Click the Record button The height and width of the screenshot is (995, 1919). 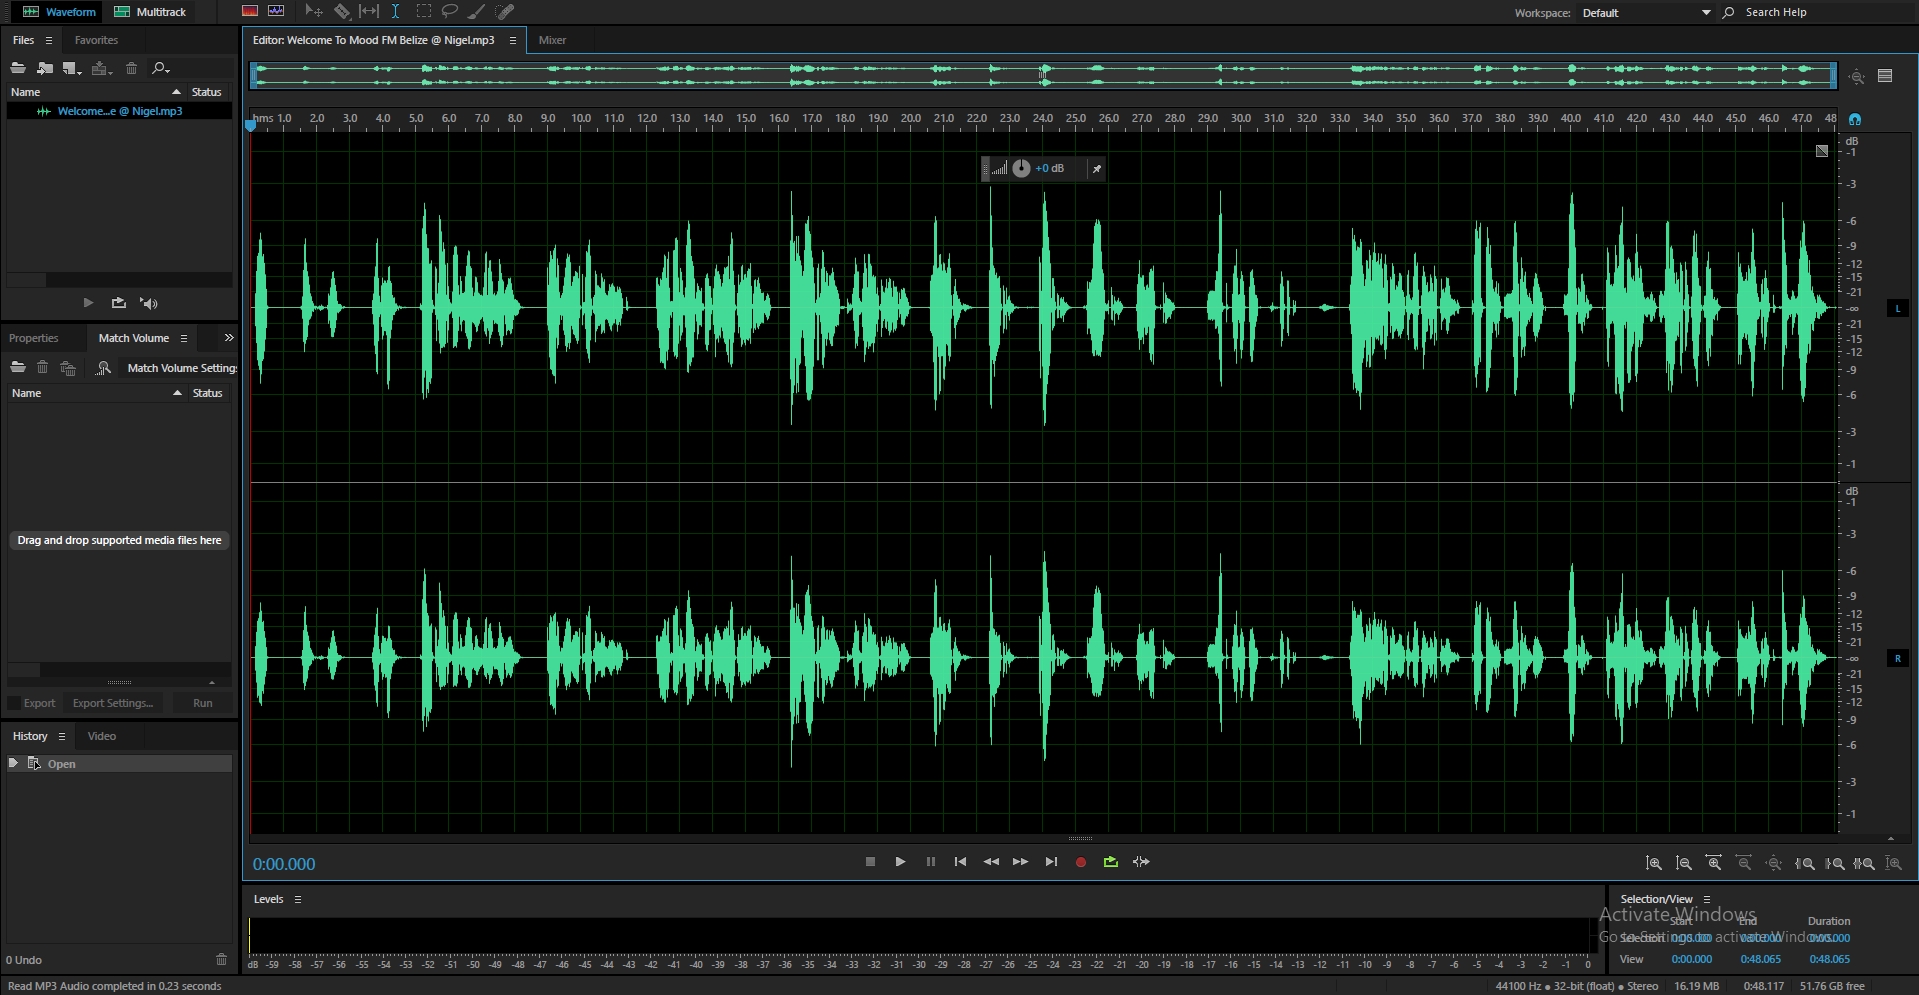[x=1081, y=862]
